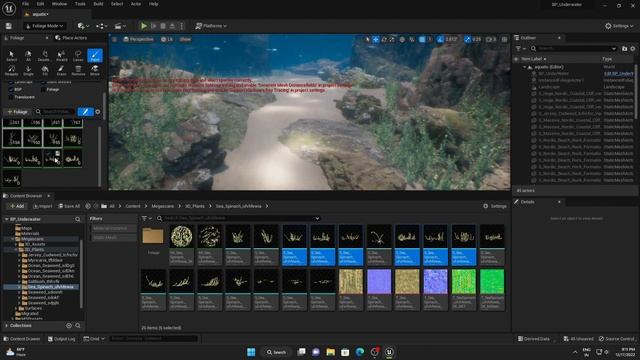Toggle the Foliage filter checkbox
640x360 pixels.
[43, 89]
